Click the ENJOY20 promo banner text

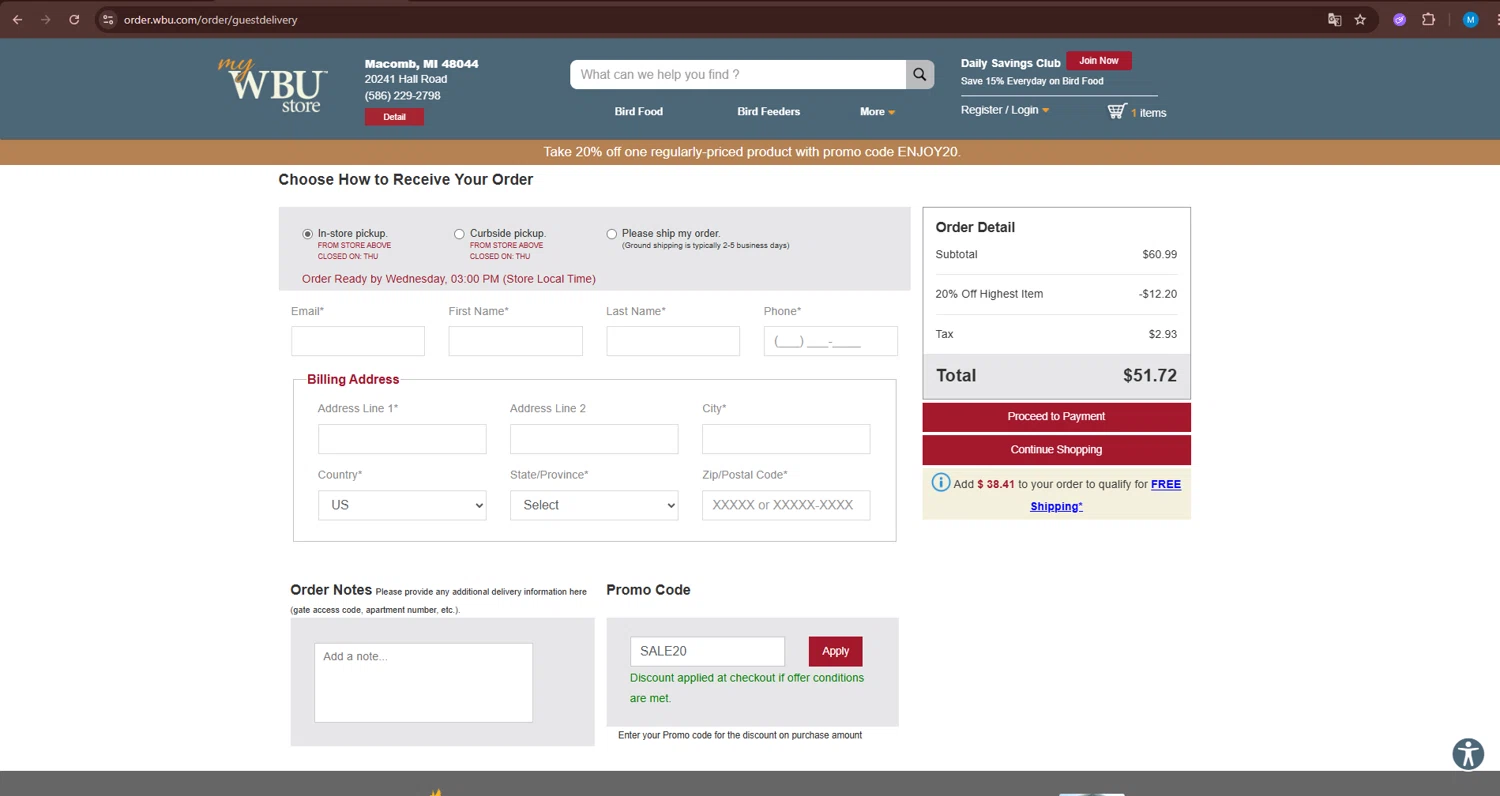(x=751, y=152)
